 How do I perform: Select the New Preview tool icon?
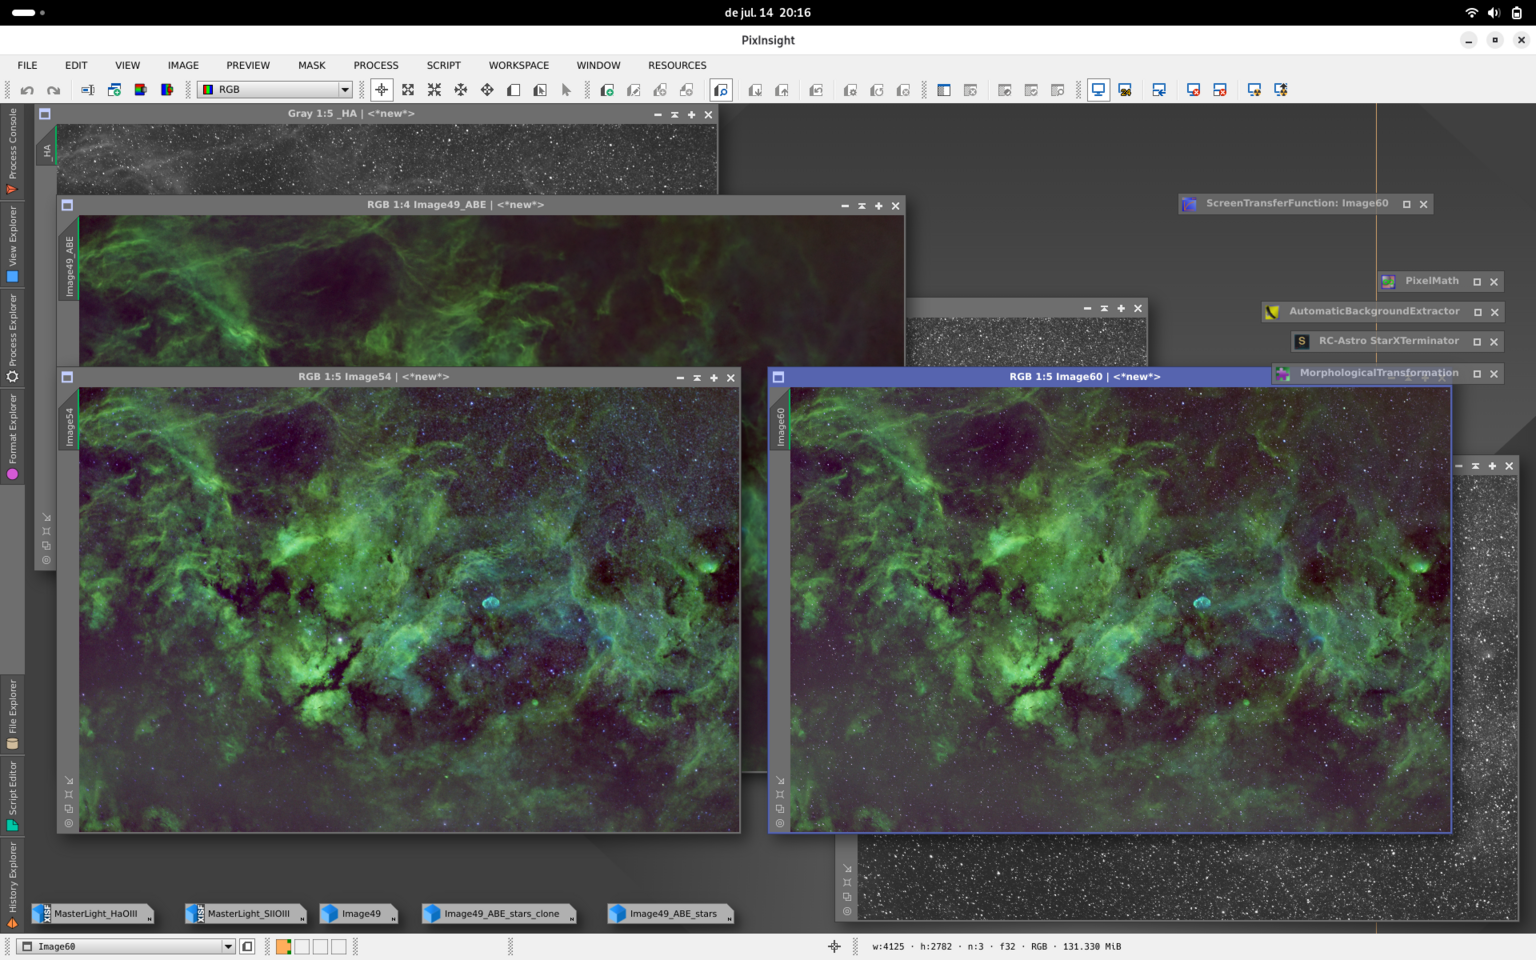click(513, 90)
